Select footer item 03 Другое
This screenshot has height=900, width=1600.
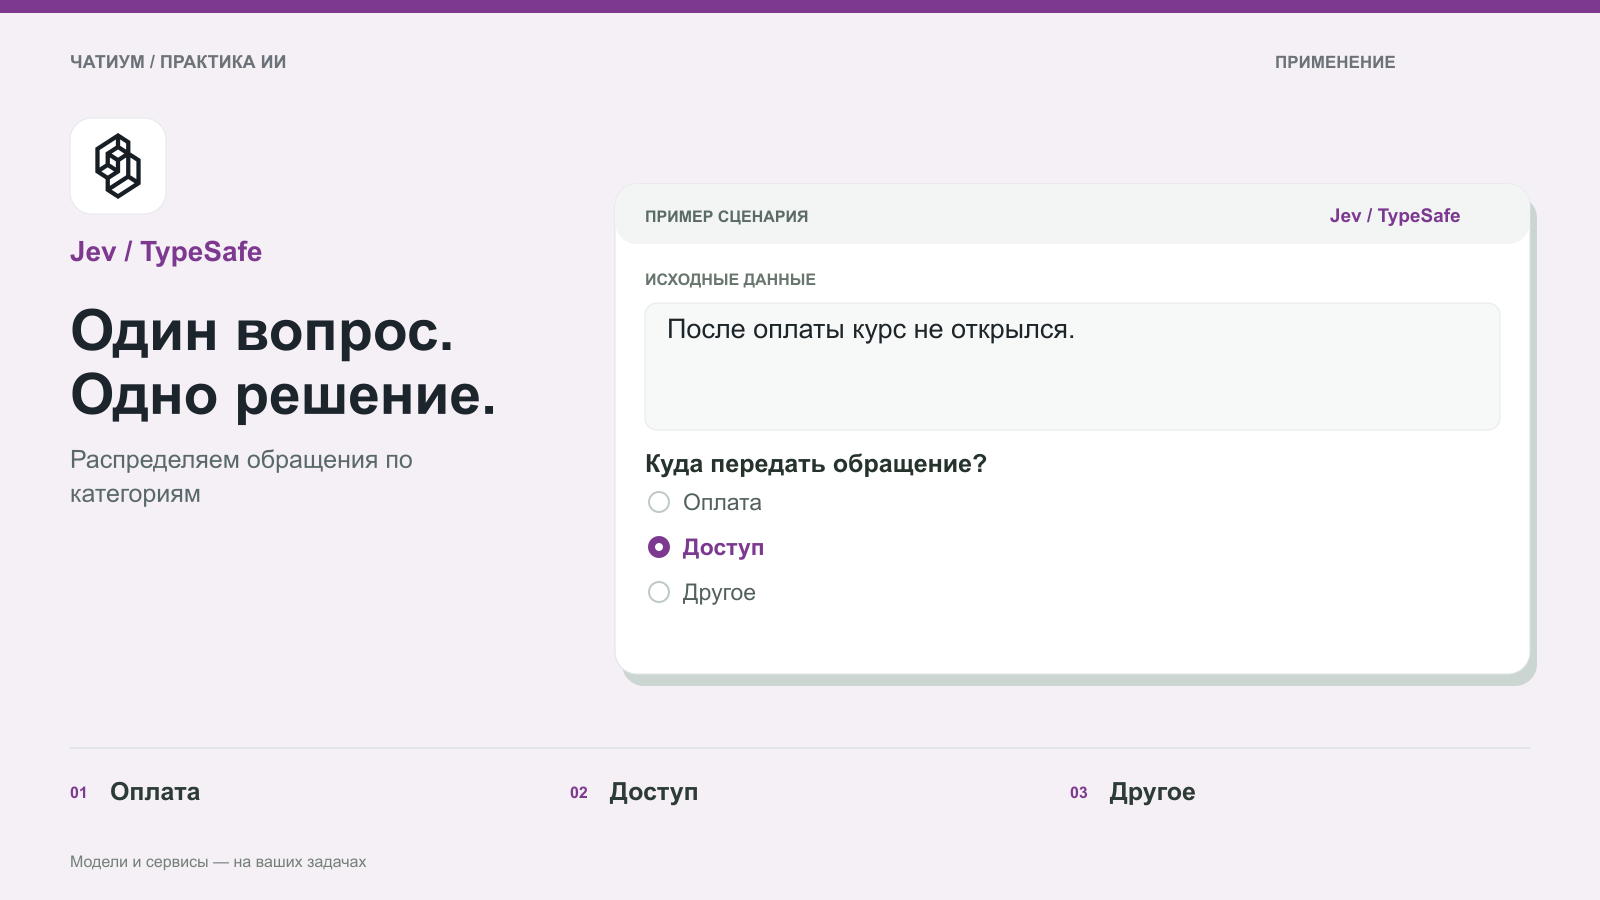pos(1133,792)
